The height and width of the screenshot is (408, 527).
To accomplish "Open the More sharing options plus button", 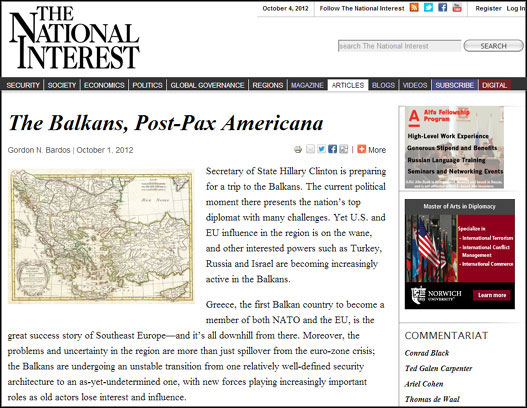I will tap(361, 149).
